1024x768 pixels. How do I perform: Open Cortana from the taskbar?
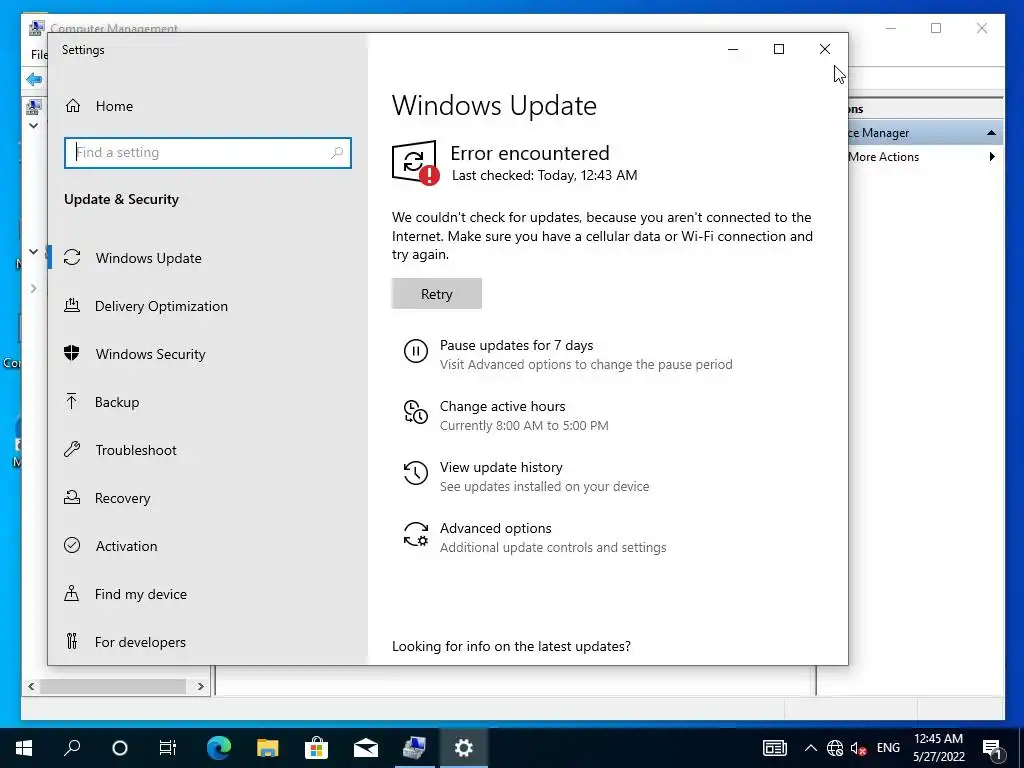click(120, 748)
